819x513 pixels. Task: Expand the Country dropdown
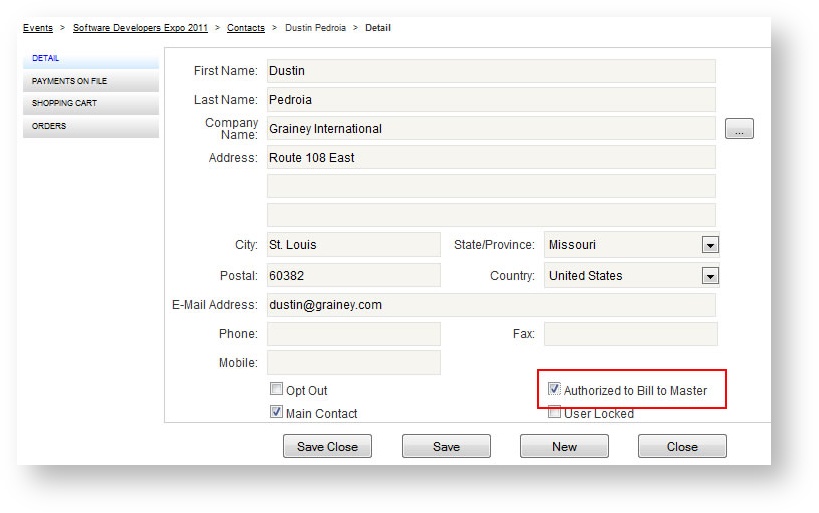pos(710,276)
